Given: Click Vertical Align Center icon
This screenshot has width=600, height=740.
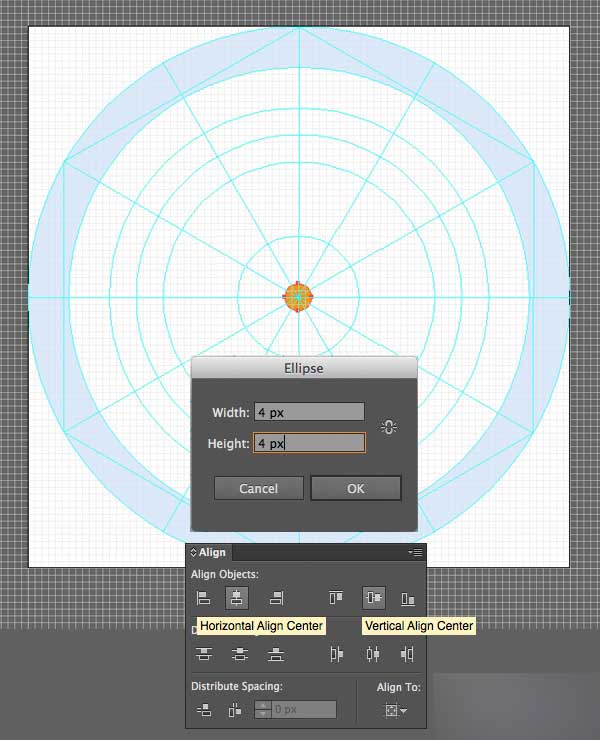Looking at the screenshot, I should pyautogui.click(x=373, y=597).
